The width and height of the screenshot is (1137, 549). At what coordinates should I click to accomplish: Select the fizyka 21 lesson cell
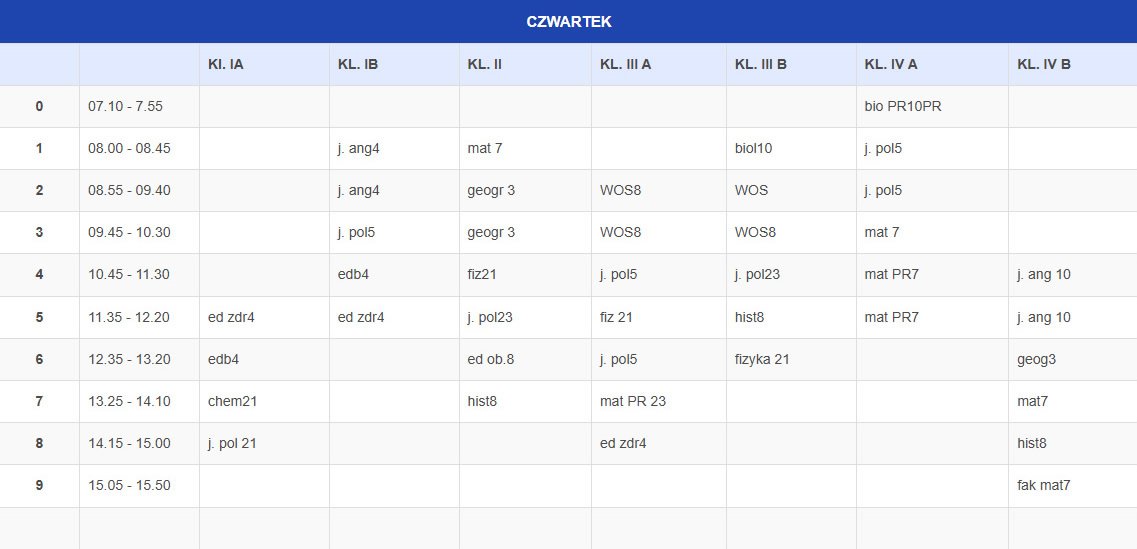tap(762, 359)
